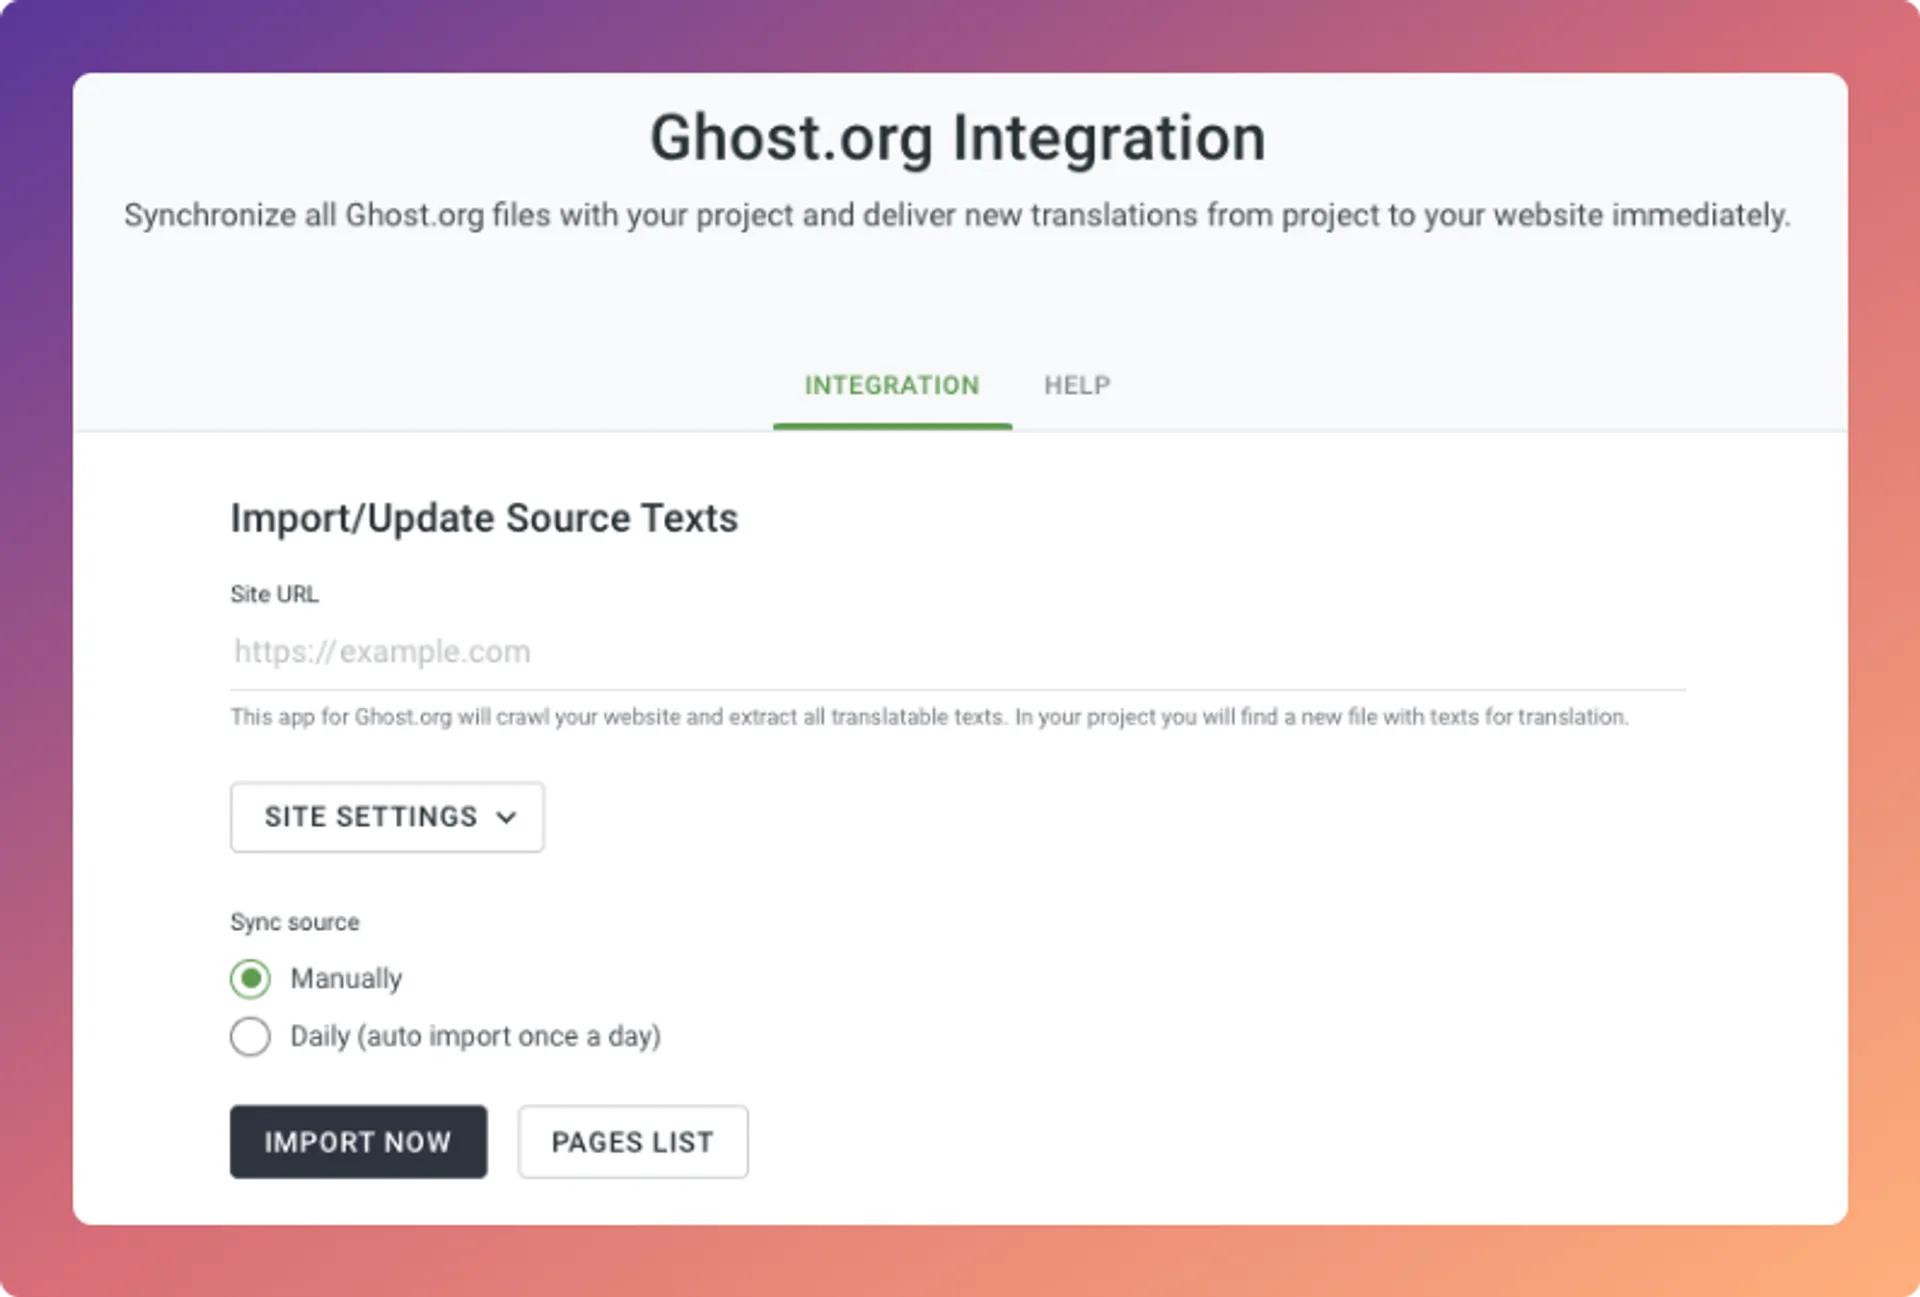
Task: Select the Manually sync option
Action: pos(251,978)
